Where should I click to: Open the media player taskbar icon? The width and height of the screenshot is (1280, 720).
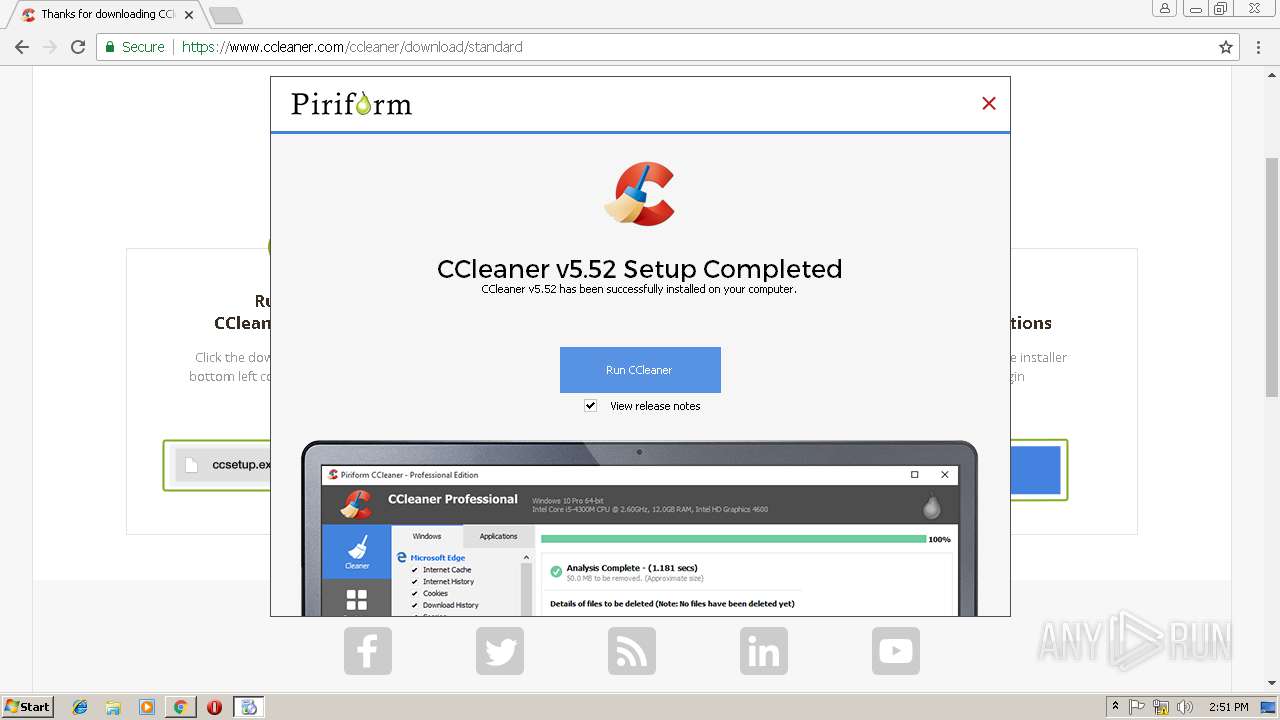click(147, 707)
